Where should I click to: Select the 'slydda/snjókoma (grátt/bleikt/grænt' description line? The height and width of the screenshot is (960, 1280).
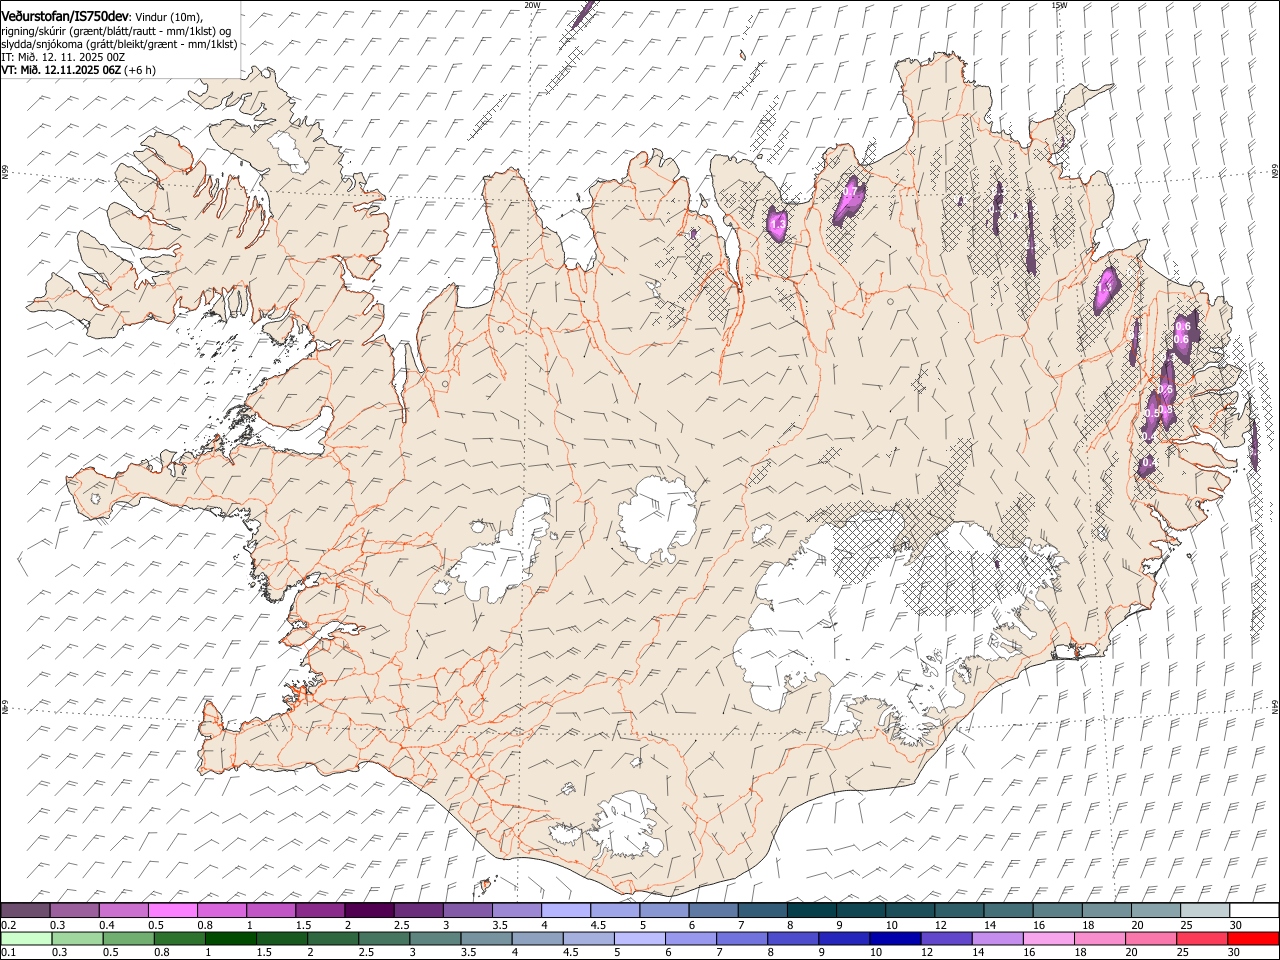pyautogui.click(x=119, y=44)
